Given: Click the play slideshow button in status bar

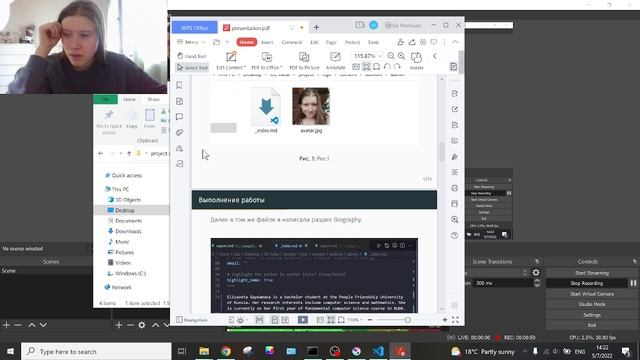Looking at the screenshot, I should tap(303, 320).
